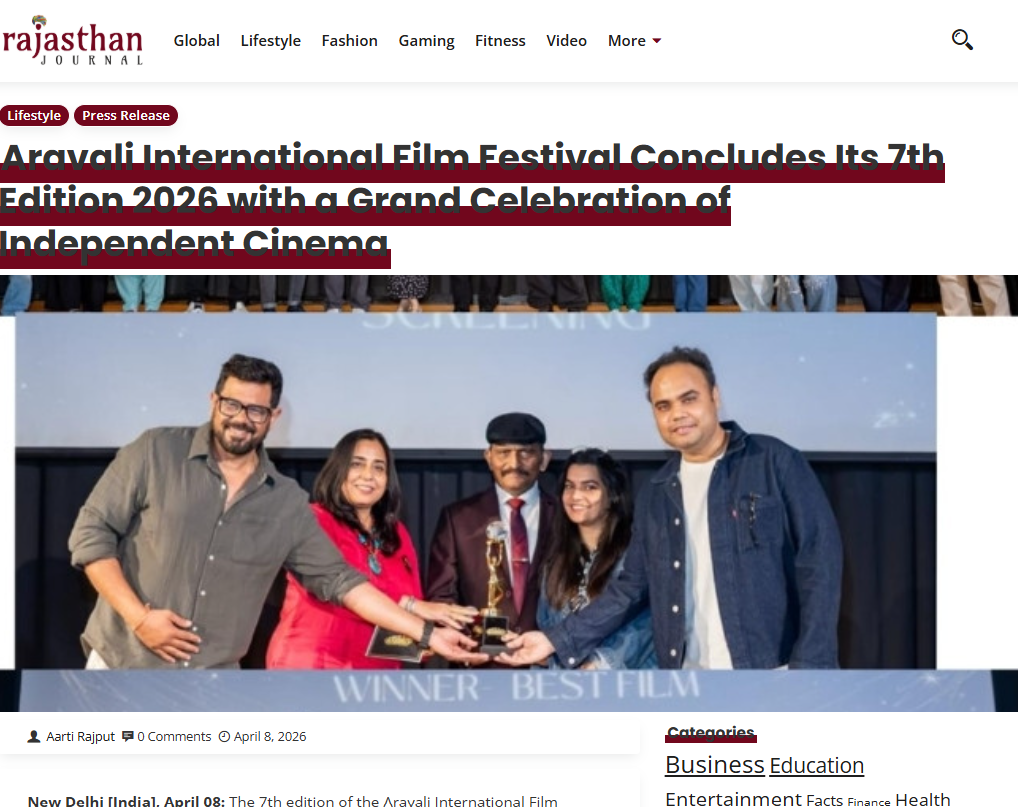Click the Press Release tag
Image resolution: width=1018 pixels, height=807 pixels.
(x=126, y=116)
